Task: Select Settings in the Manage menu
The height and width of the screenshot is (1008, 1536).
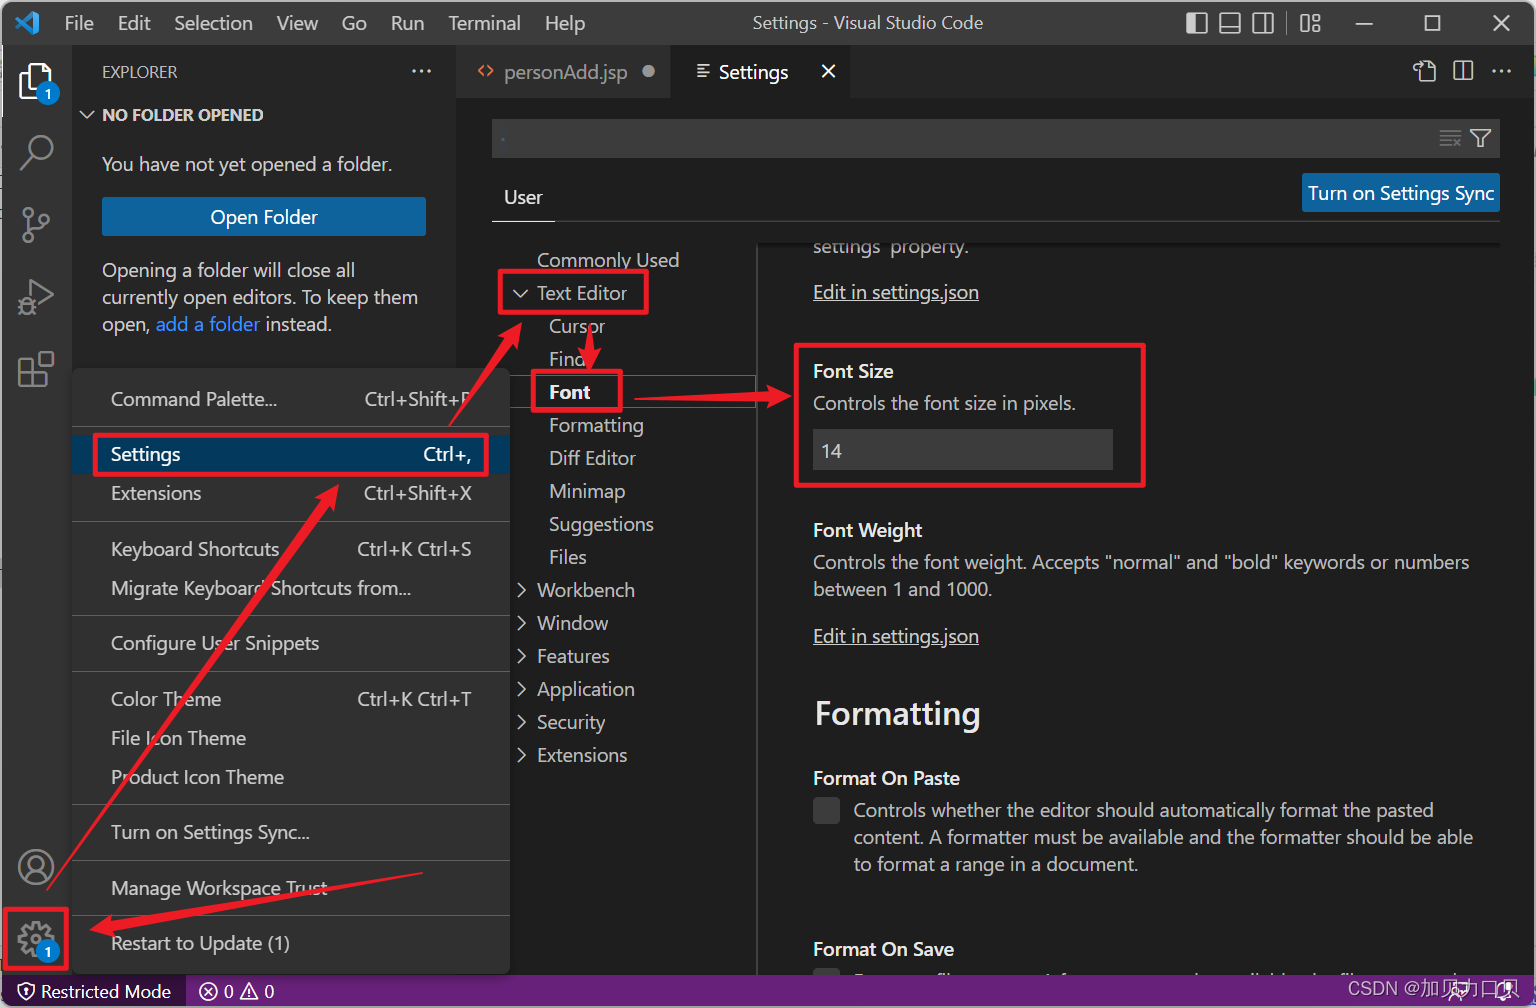Action: pos(290,454)
